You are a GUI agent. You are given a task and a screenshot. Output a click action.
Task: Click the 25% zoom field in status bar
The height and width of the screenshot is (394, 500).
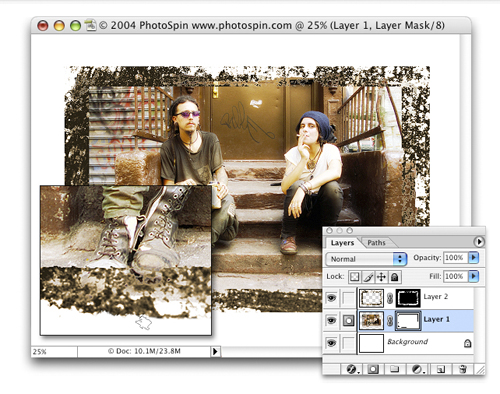pos(54,351)
